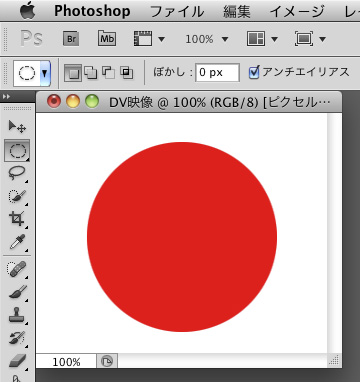Screen dimensions: 360x382
Task: Select the Clone Stamp tool
Action: (x=17, y=315)
